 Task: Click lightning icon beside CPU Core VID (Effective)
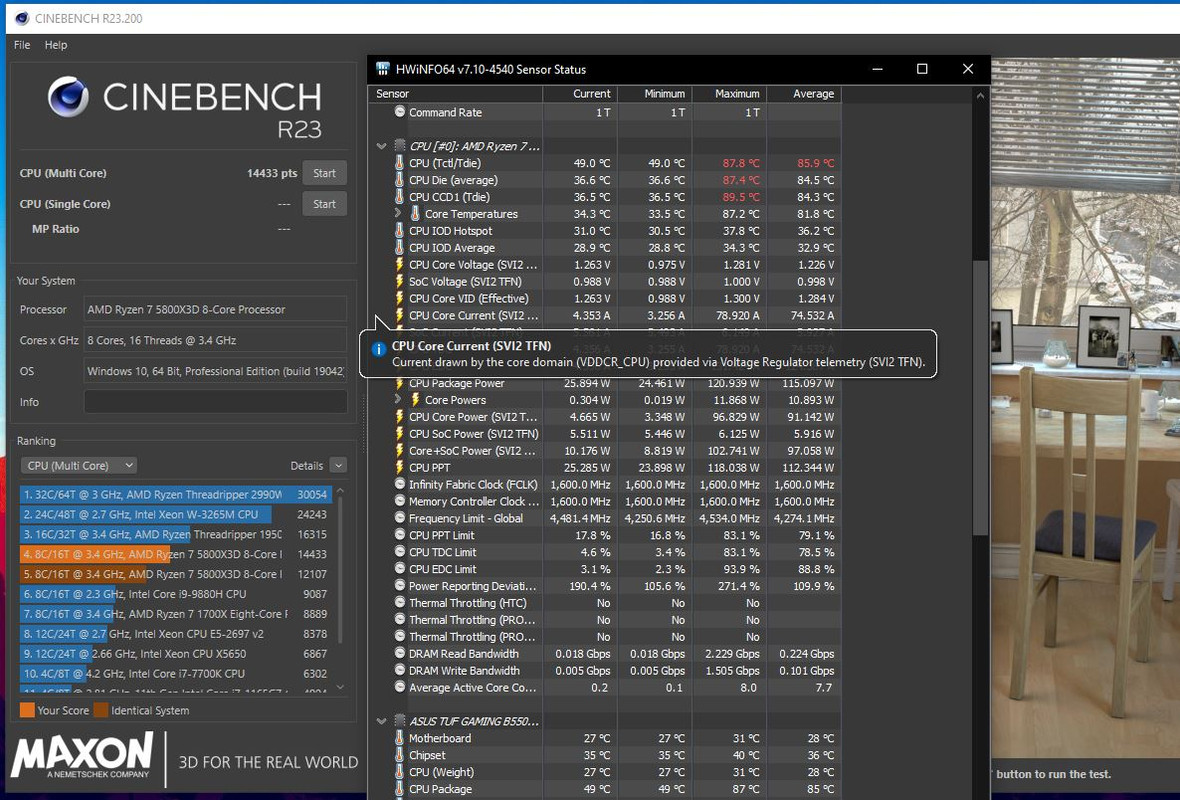pyautogui.click(x=400, y=298)
